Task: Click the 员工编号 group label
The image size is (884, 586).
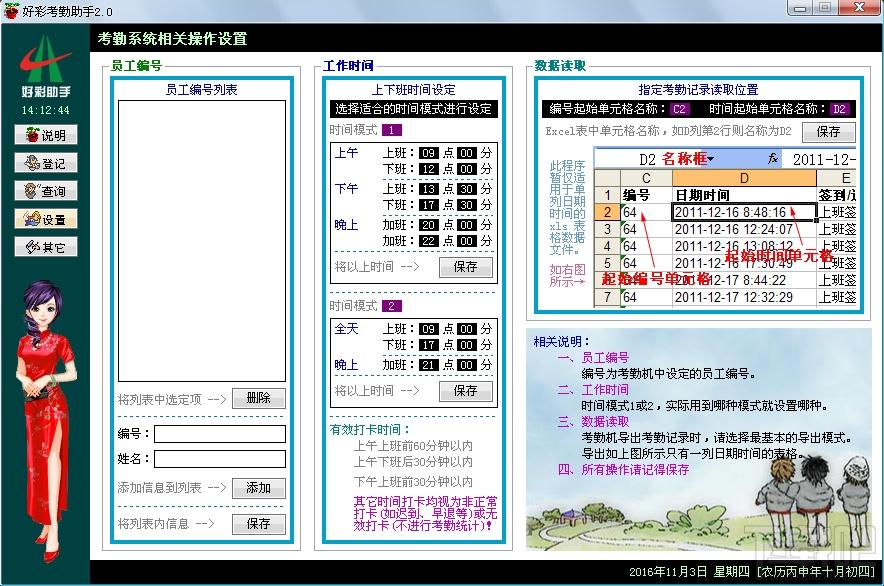Action: (x=136, y=66)
